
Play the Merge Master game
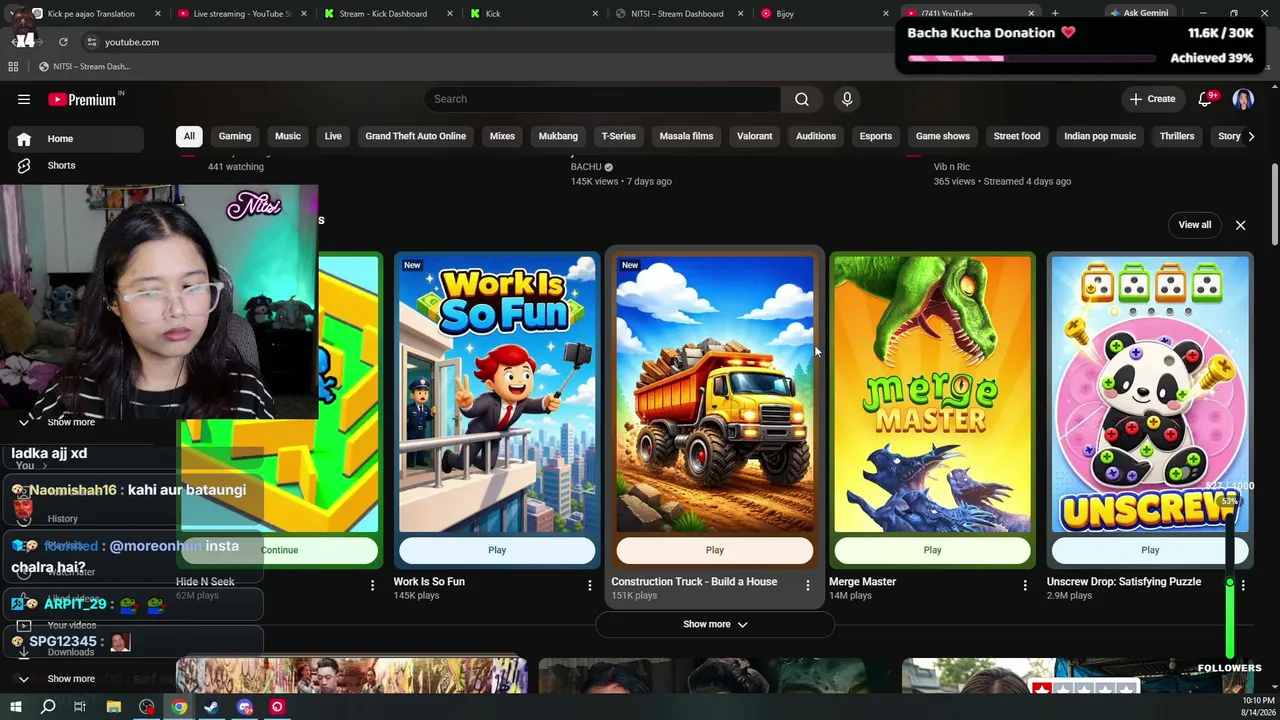[x=932, y=550]
